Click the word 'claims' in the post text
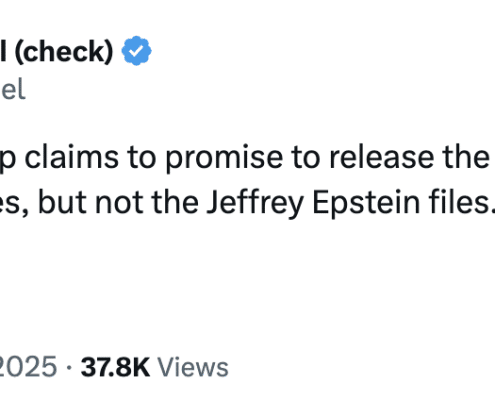The height and width of the screenshot is (400, 495). 71,157
